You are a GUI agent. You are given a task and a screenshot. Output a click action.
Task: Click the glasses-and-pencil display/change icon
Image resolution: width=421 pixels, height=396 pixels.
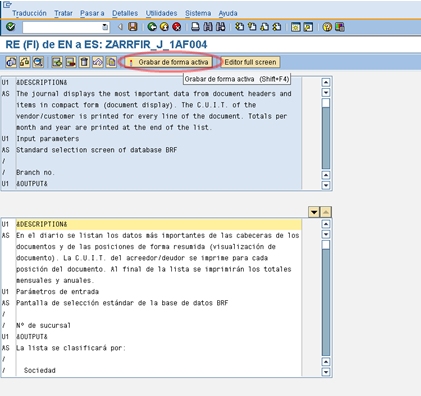tap(11, 62)
